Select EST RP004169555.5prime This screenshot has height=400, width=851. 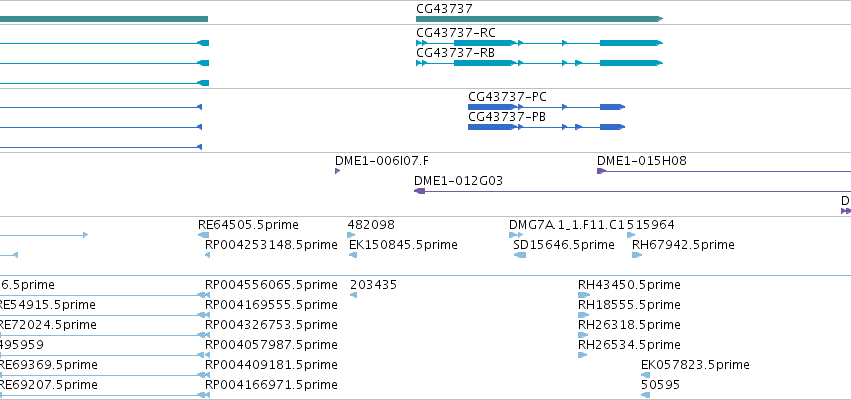pos(271,305)
